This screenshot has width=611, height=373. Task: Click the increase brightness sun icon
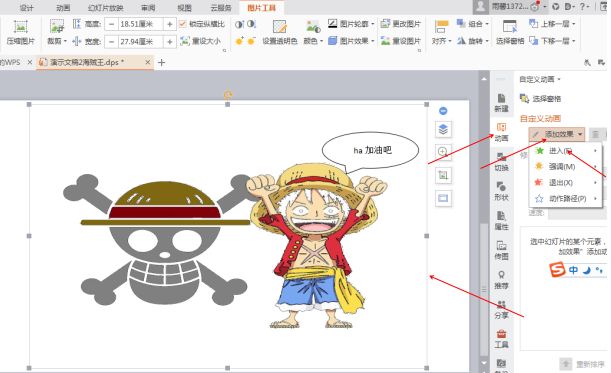tap(239, 41)
